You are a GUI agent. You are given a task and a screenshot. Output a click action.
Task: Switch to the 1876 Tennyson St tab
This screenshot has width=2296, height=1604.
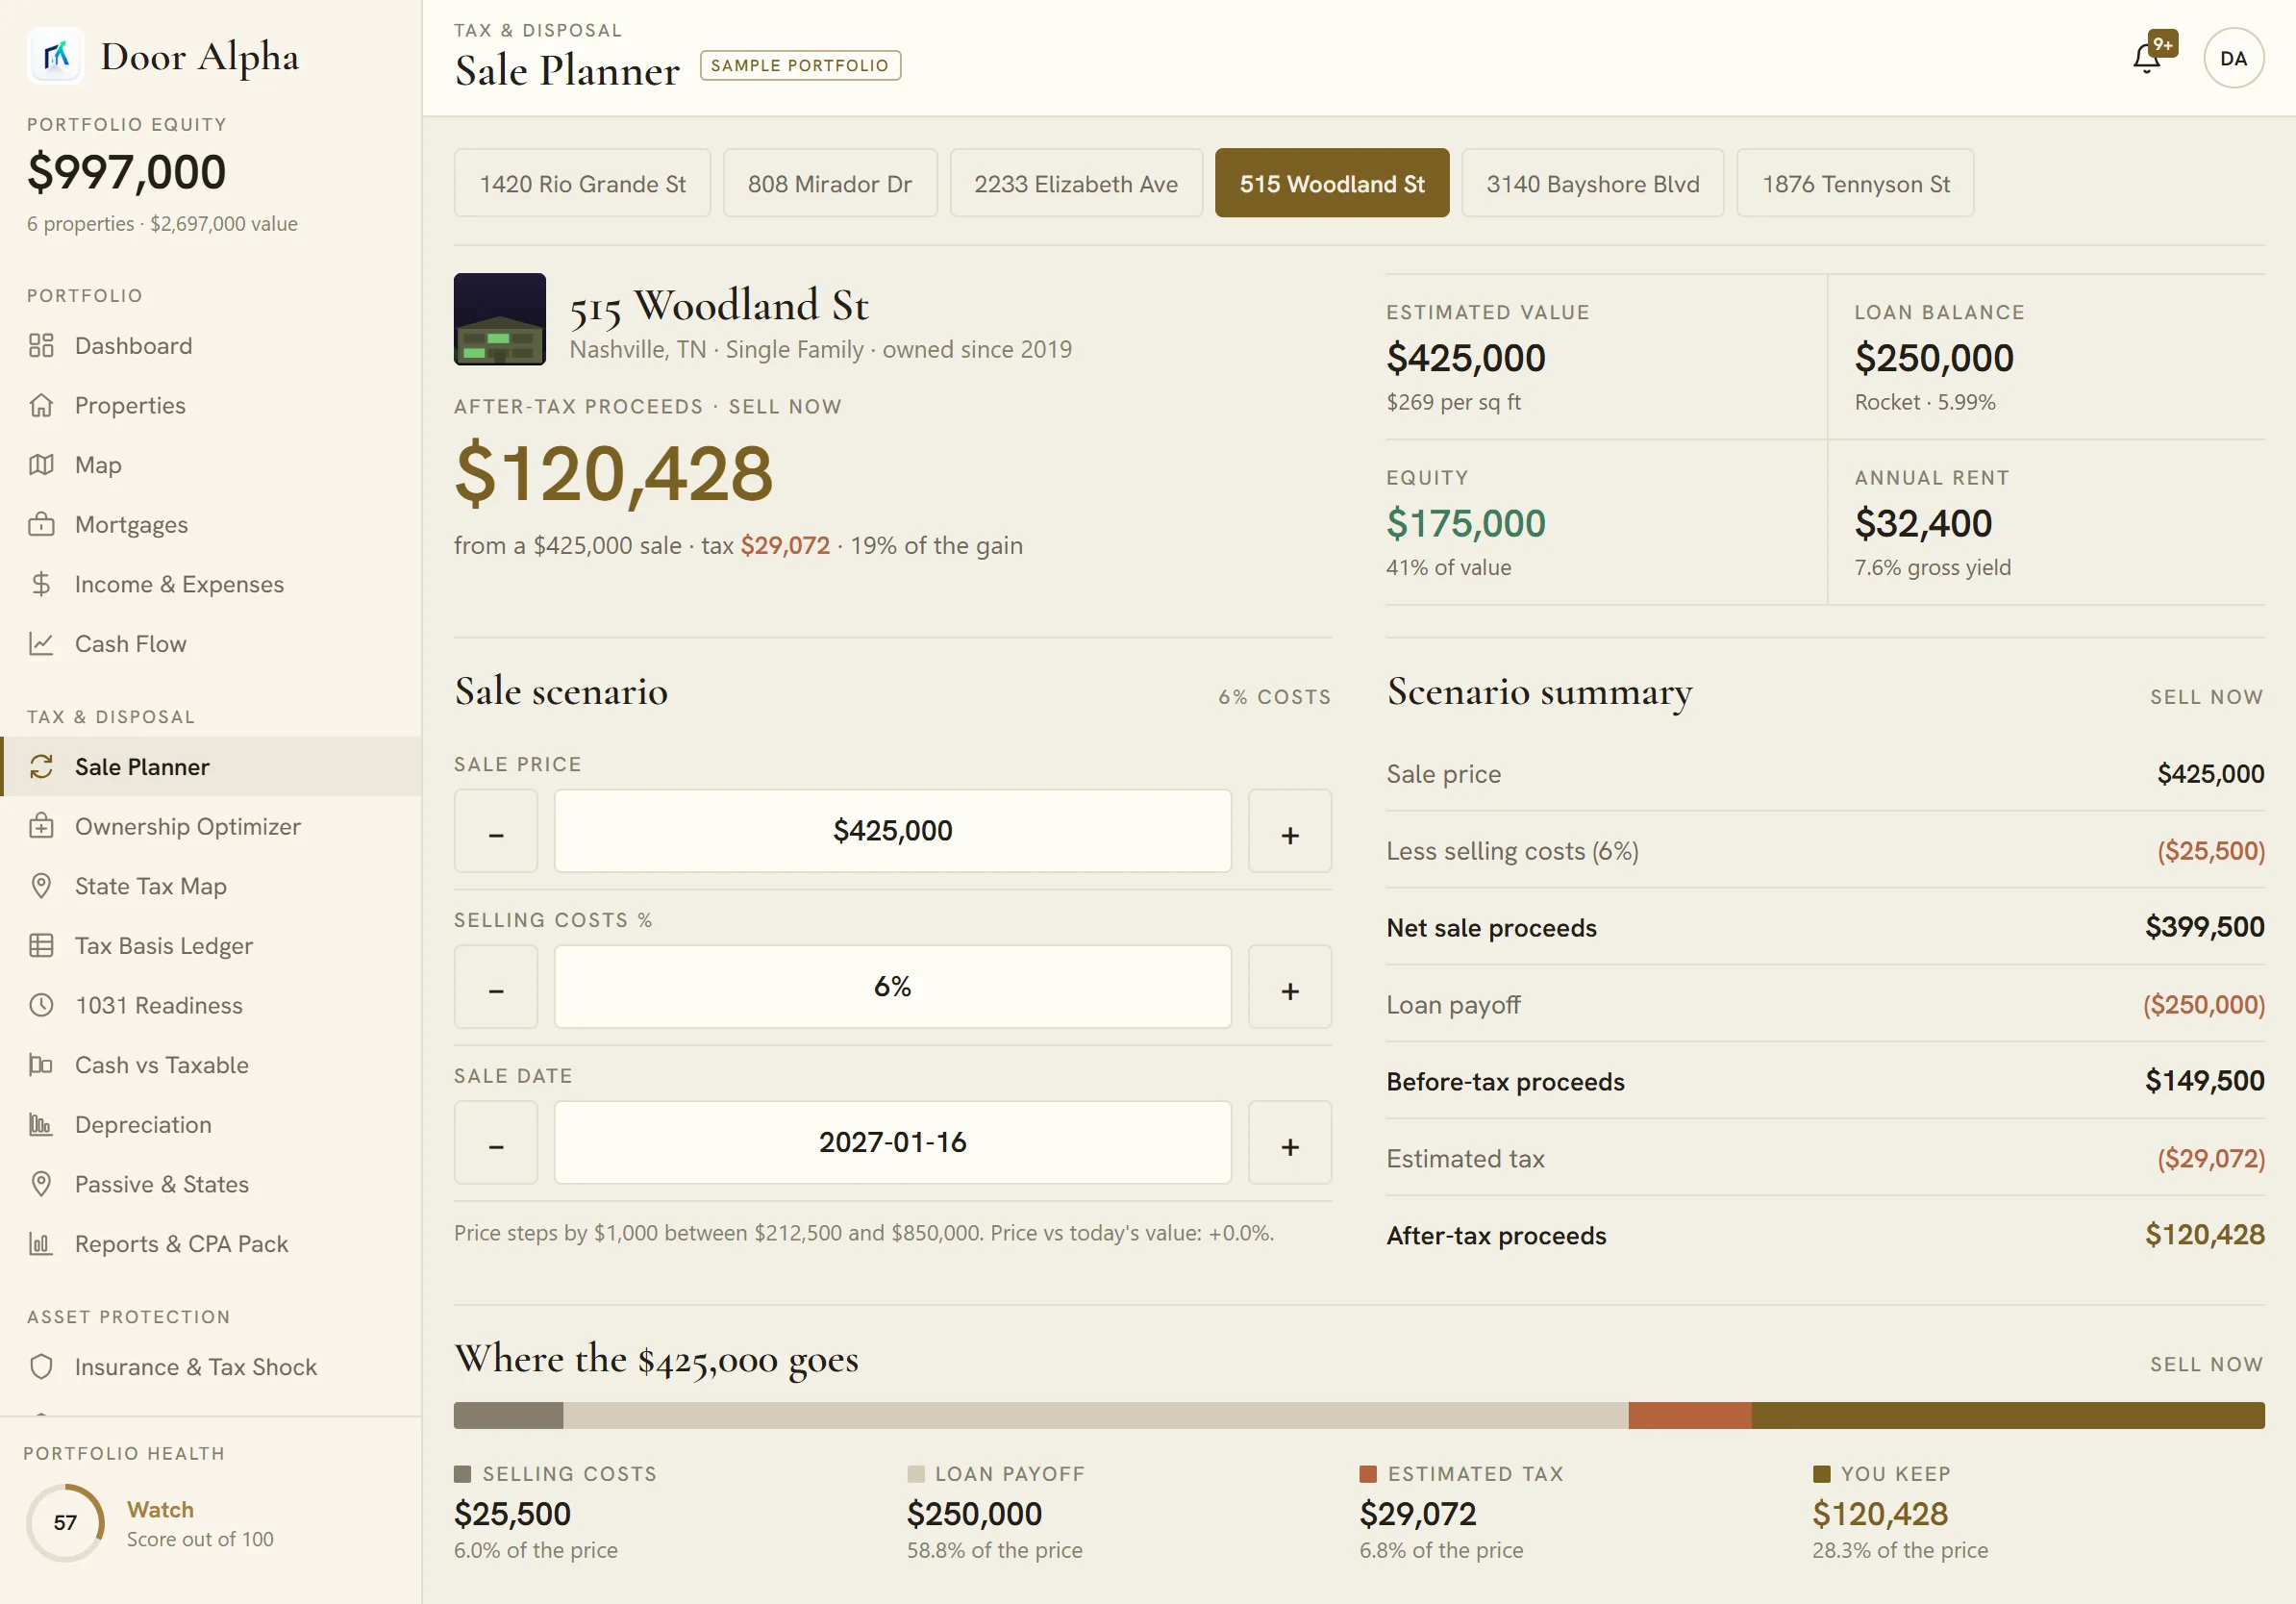click(x=1855, y=184)
